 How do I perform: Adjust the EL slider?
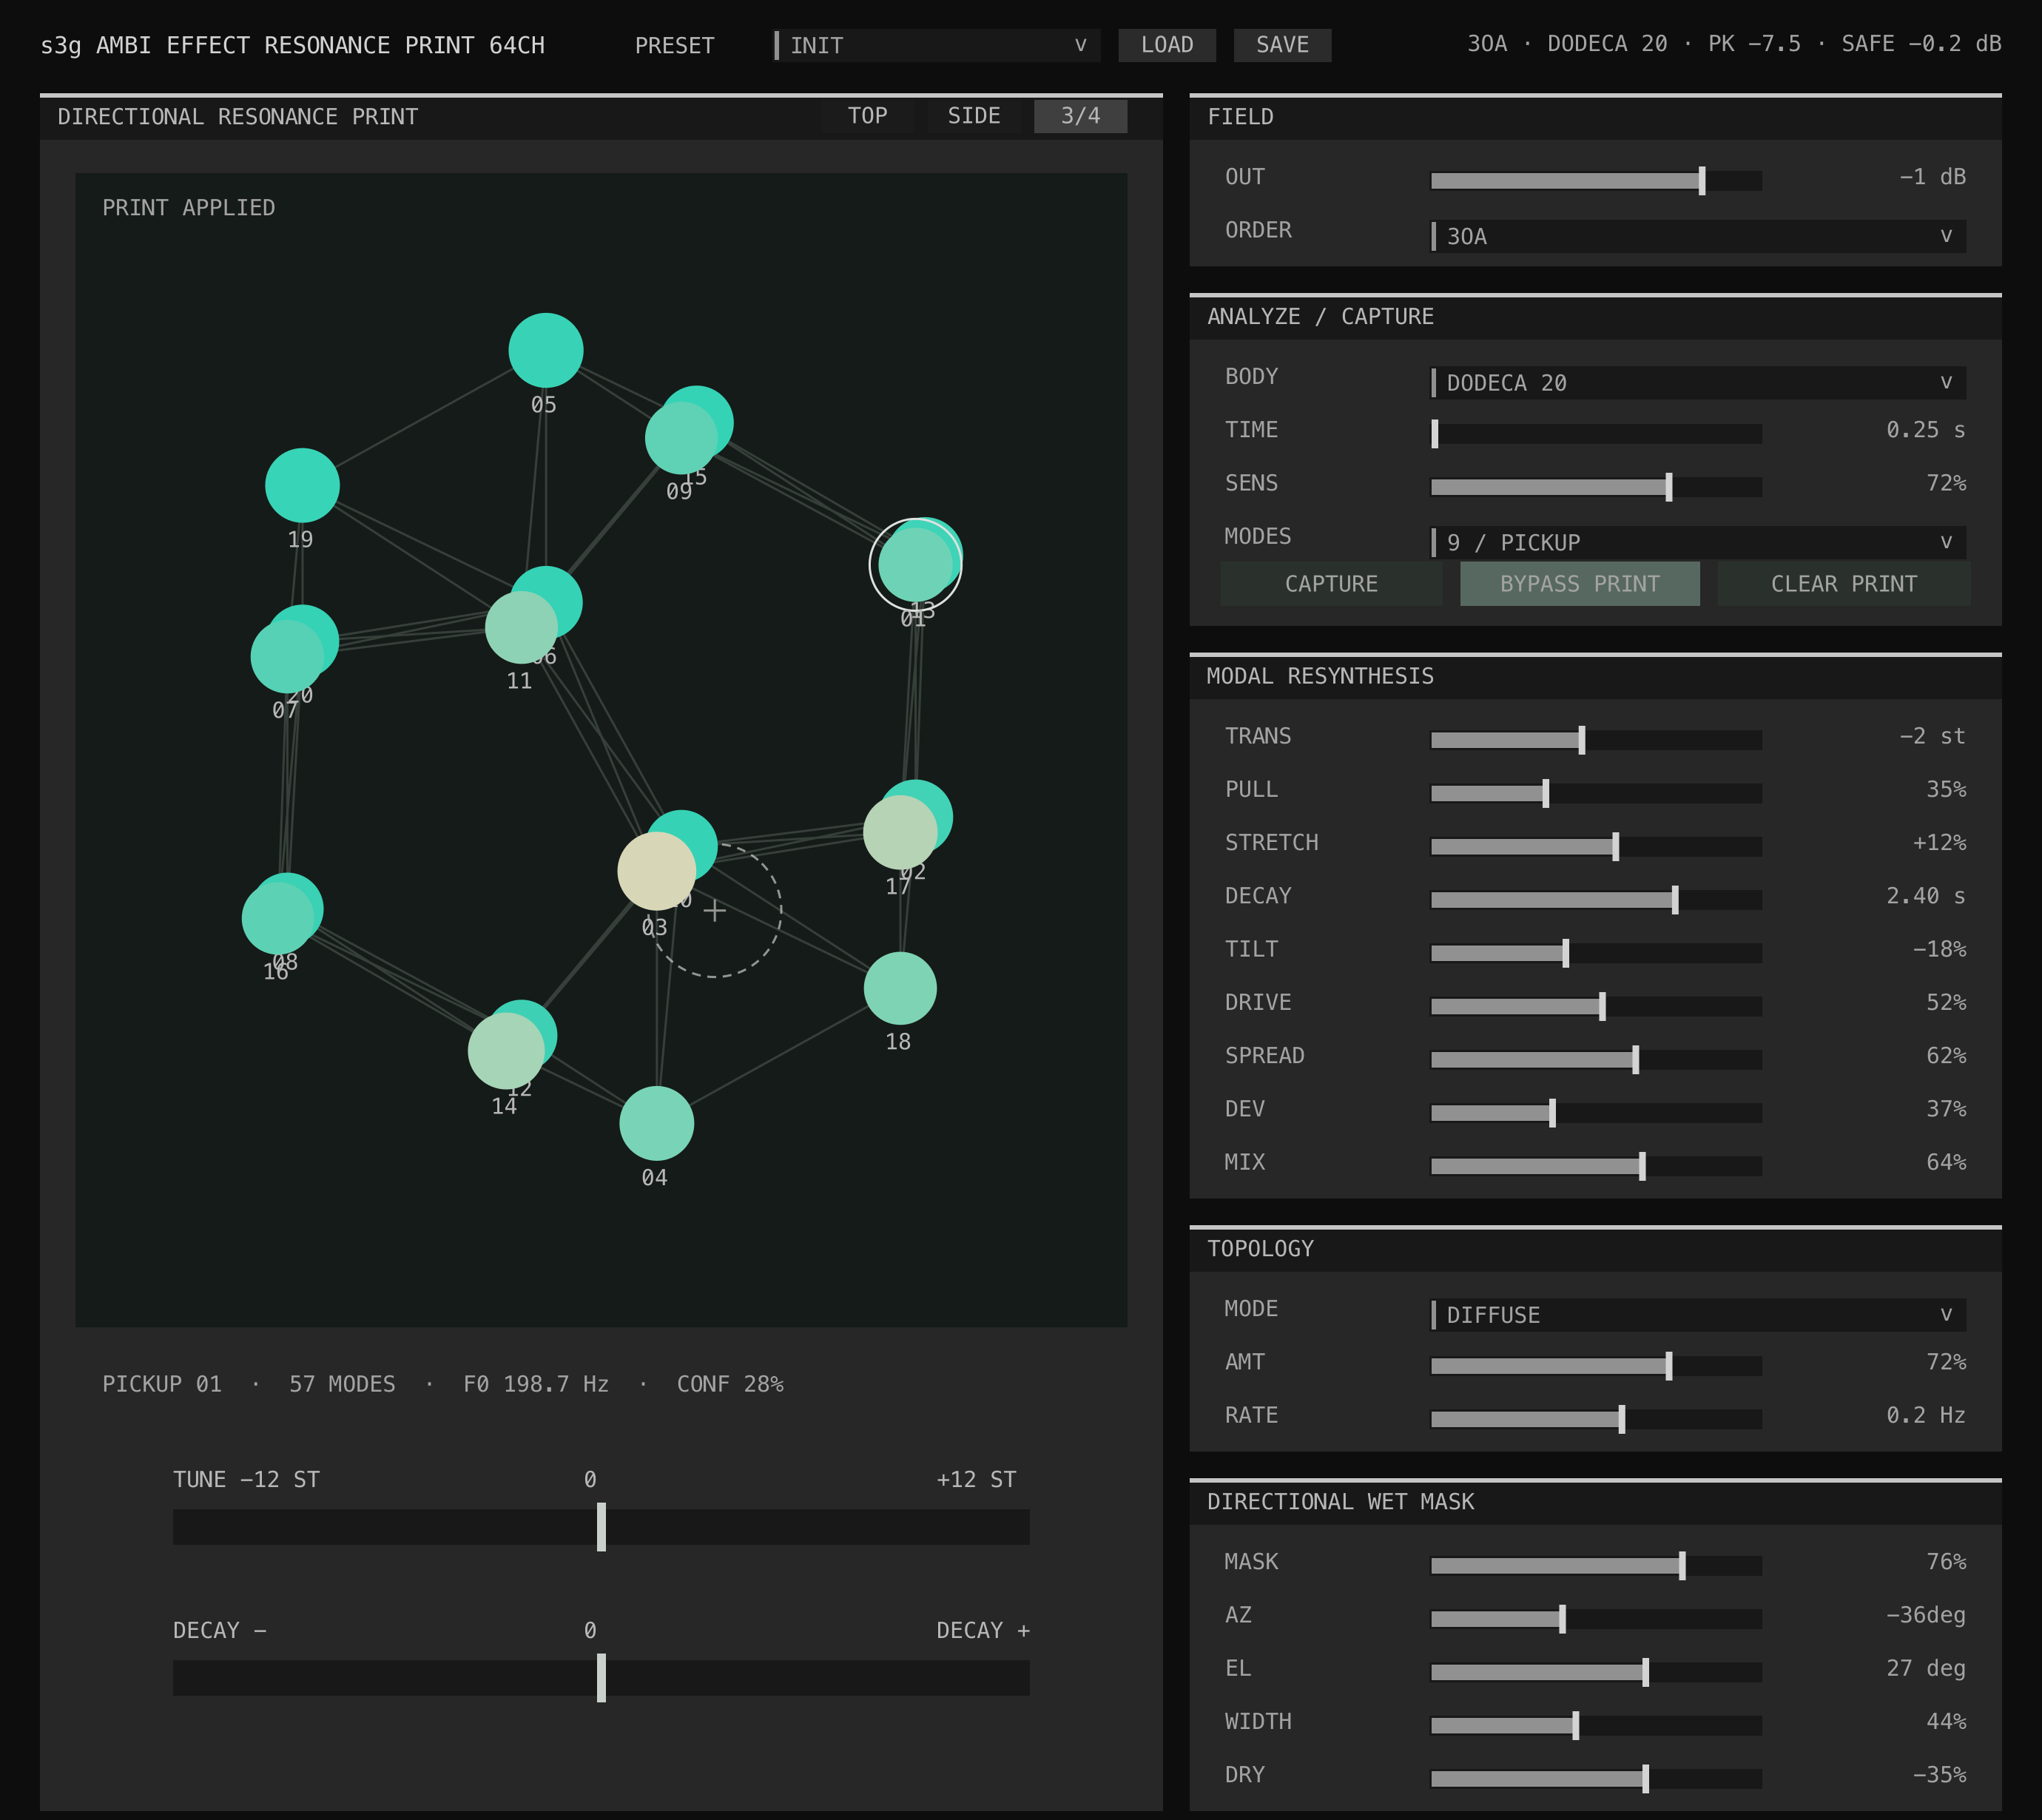(x=1596, y=1672)
